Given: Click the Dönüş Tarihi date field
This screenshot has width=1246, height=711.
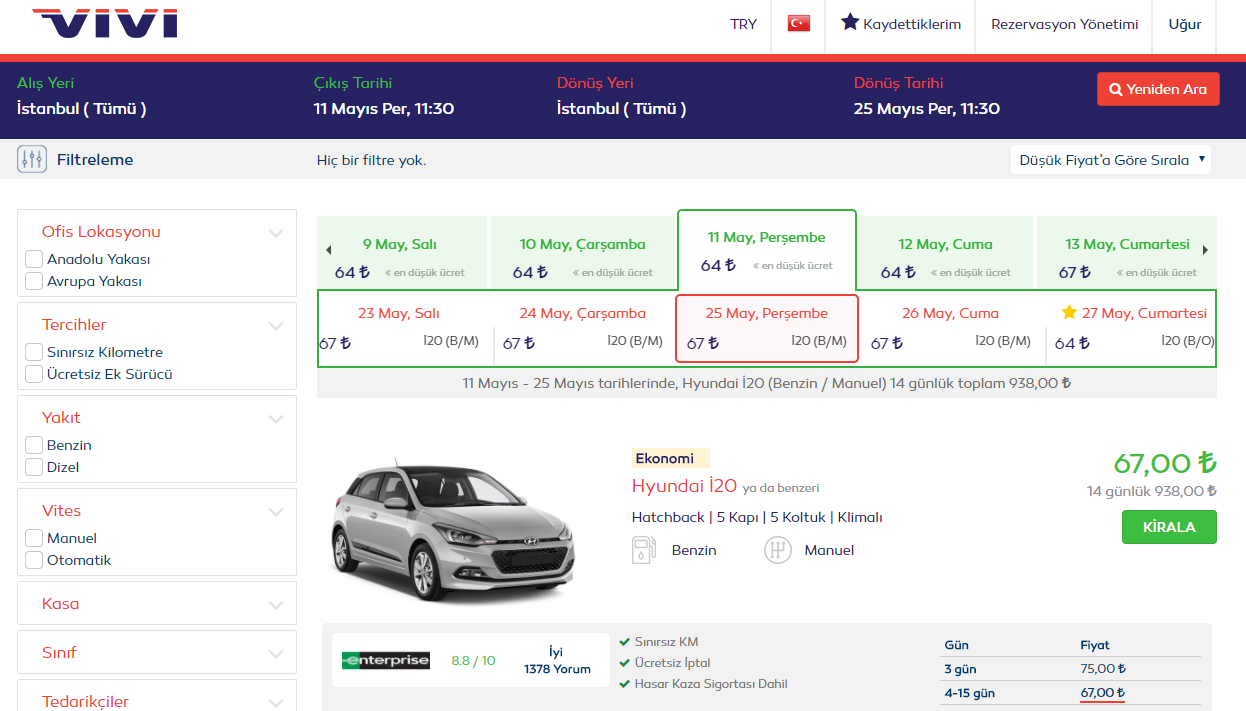Looking at the screenshot, I should click(927, 96).
